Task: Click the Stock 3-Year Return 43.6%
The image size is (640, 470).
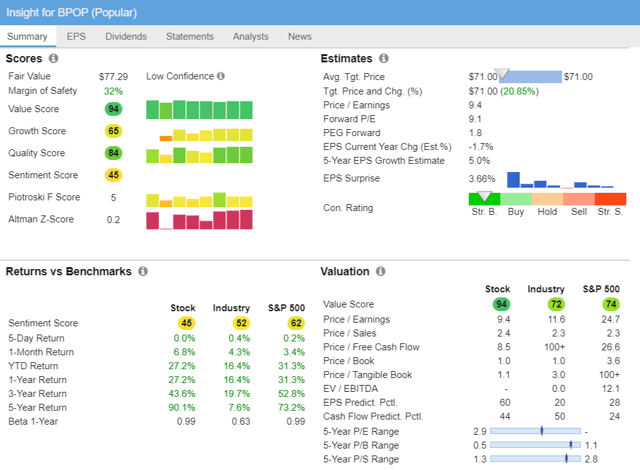Action: (x=182, y=394)
